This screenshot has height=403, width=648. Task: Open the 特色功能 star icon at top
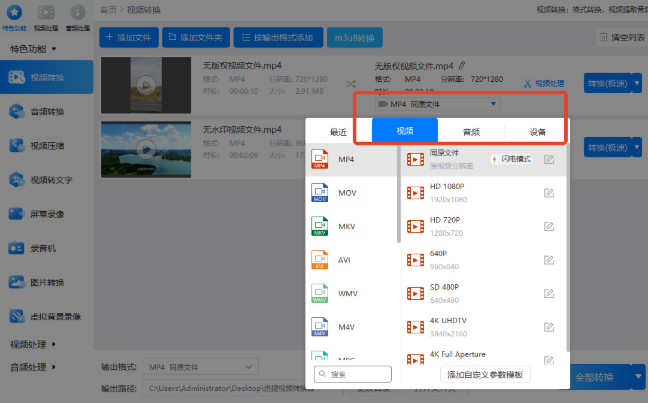14,12
